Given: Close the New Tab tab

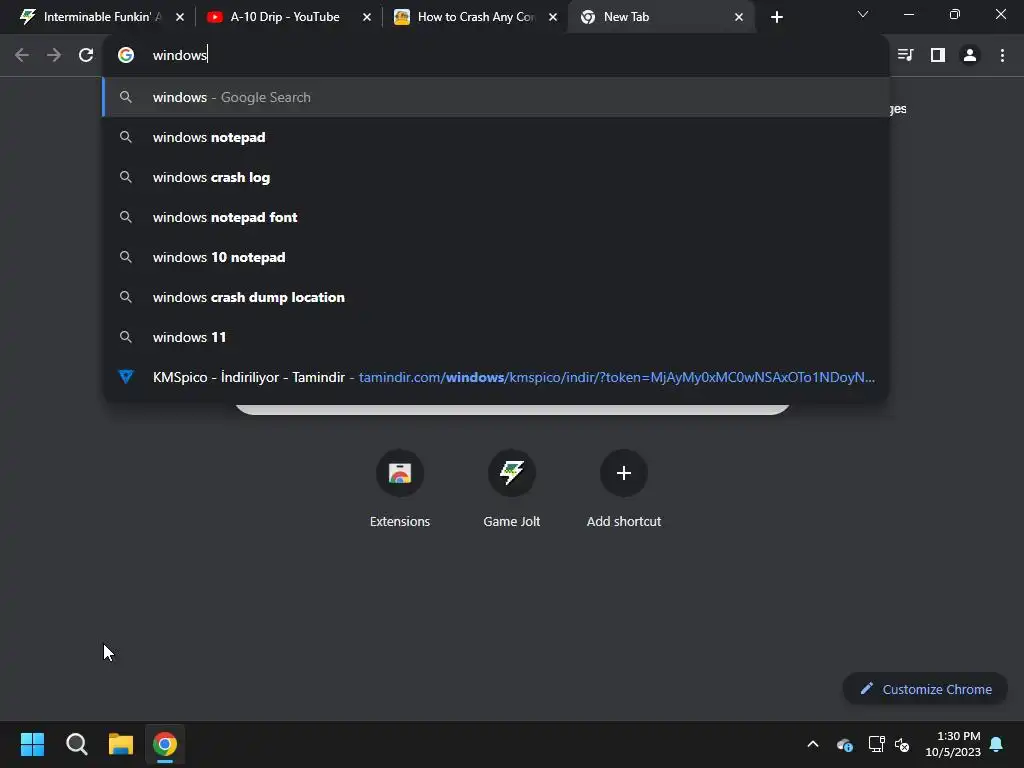Looking at the screenshot, I should pos(739,17).
